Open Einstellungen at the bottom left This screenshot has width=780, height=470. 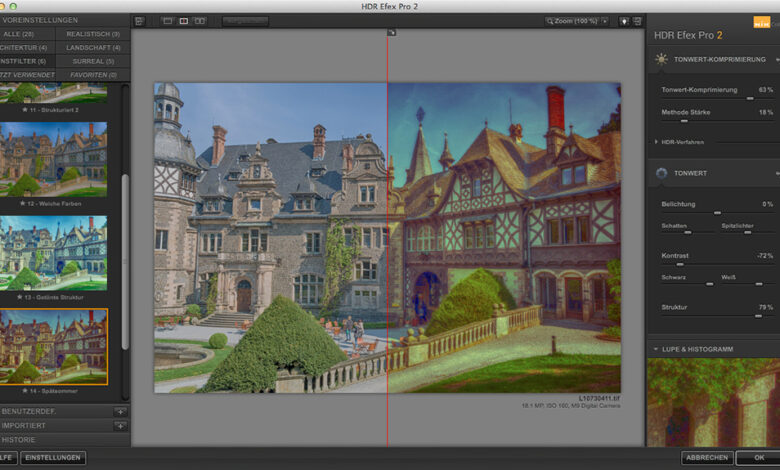pyautogui.click(x=53, y=458)
